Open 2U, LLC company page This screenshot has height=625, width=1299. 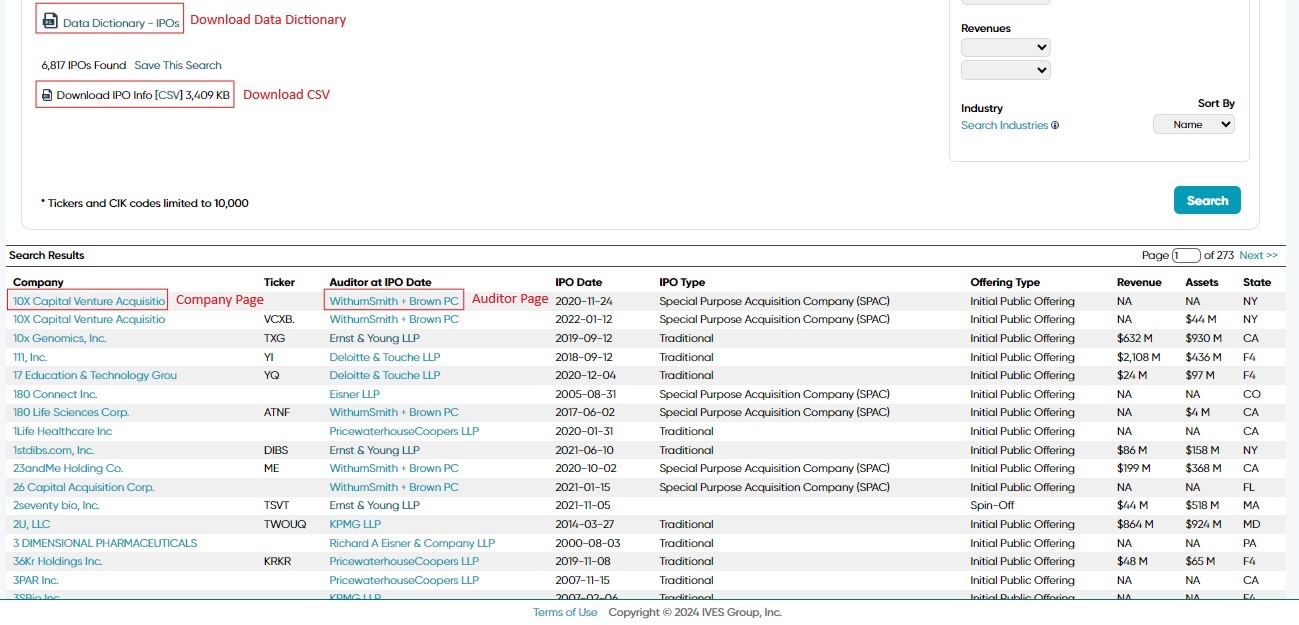[x=31, y=524]
